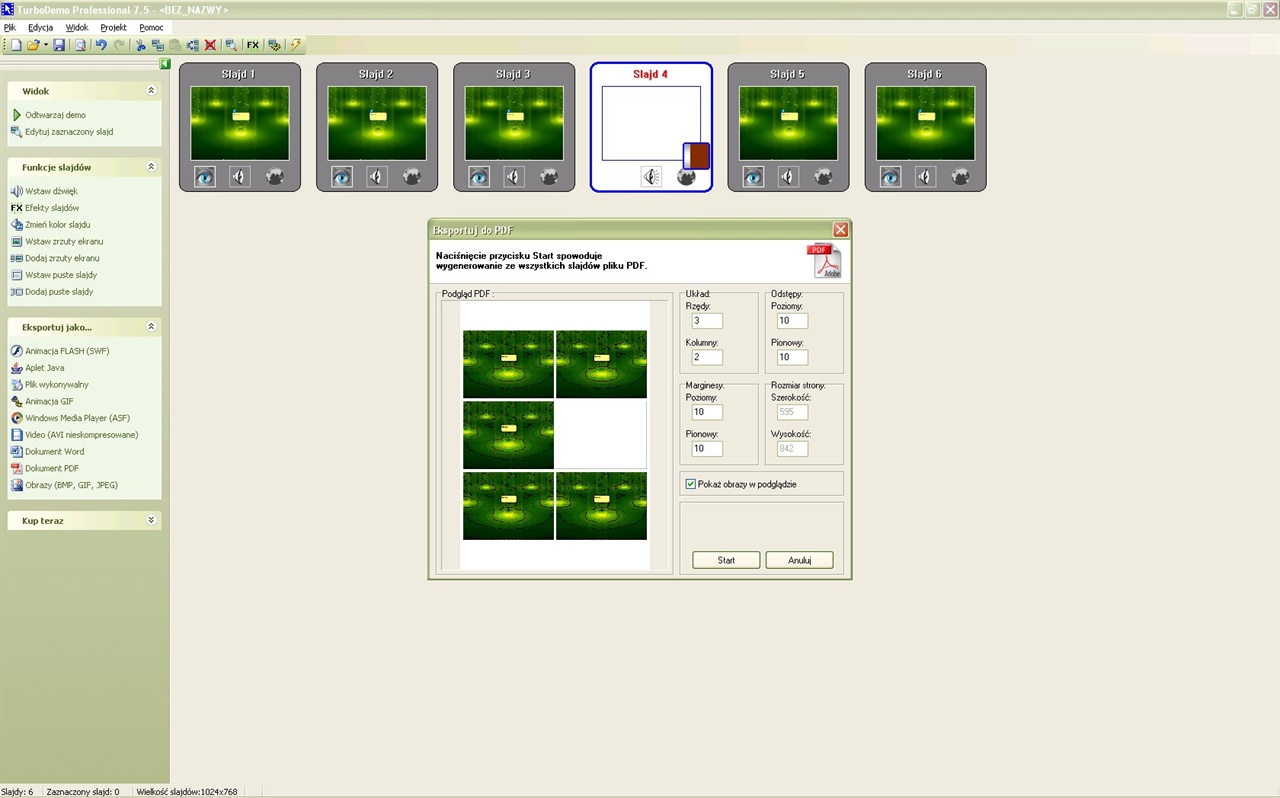Open the Projekt menu
The image size is (1280, 798).
click(x=113, y=27)
